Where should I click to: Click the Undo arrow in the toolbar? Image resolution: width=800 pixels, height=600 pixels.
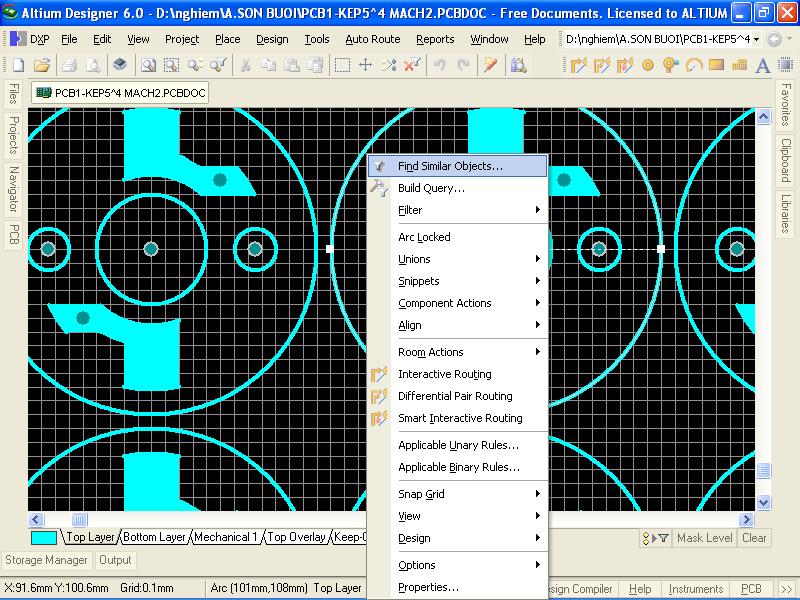(440, 65)
